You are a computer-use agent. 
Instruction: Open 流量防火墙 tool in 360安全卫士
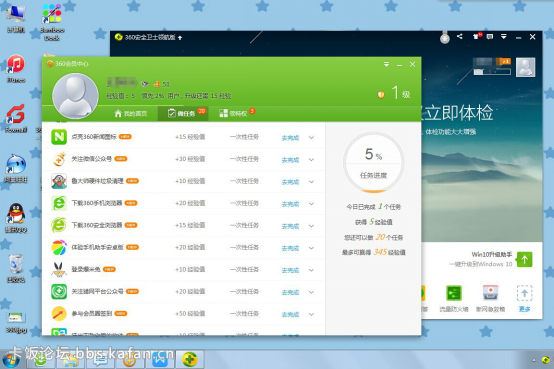pyautogui.click(x=454, y=299)
